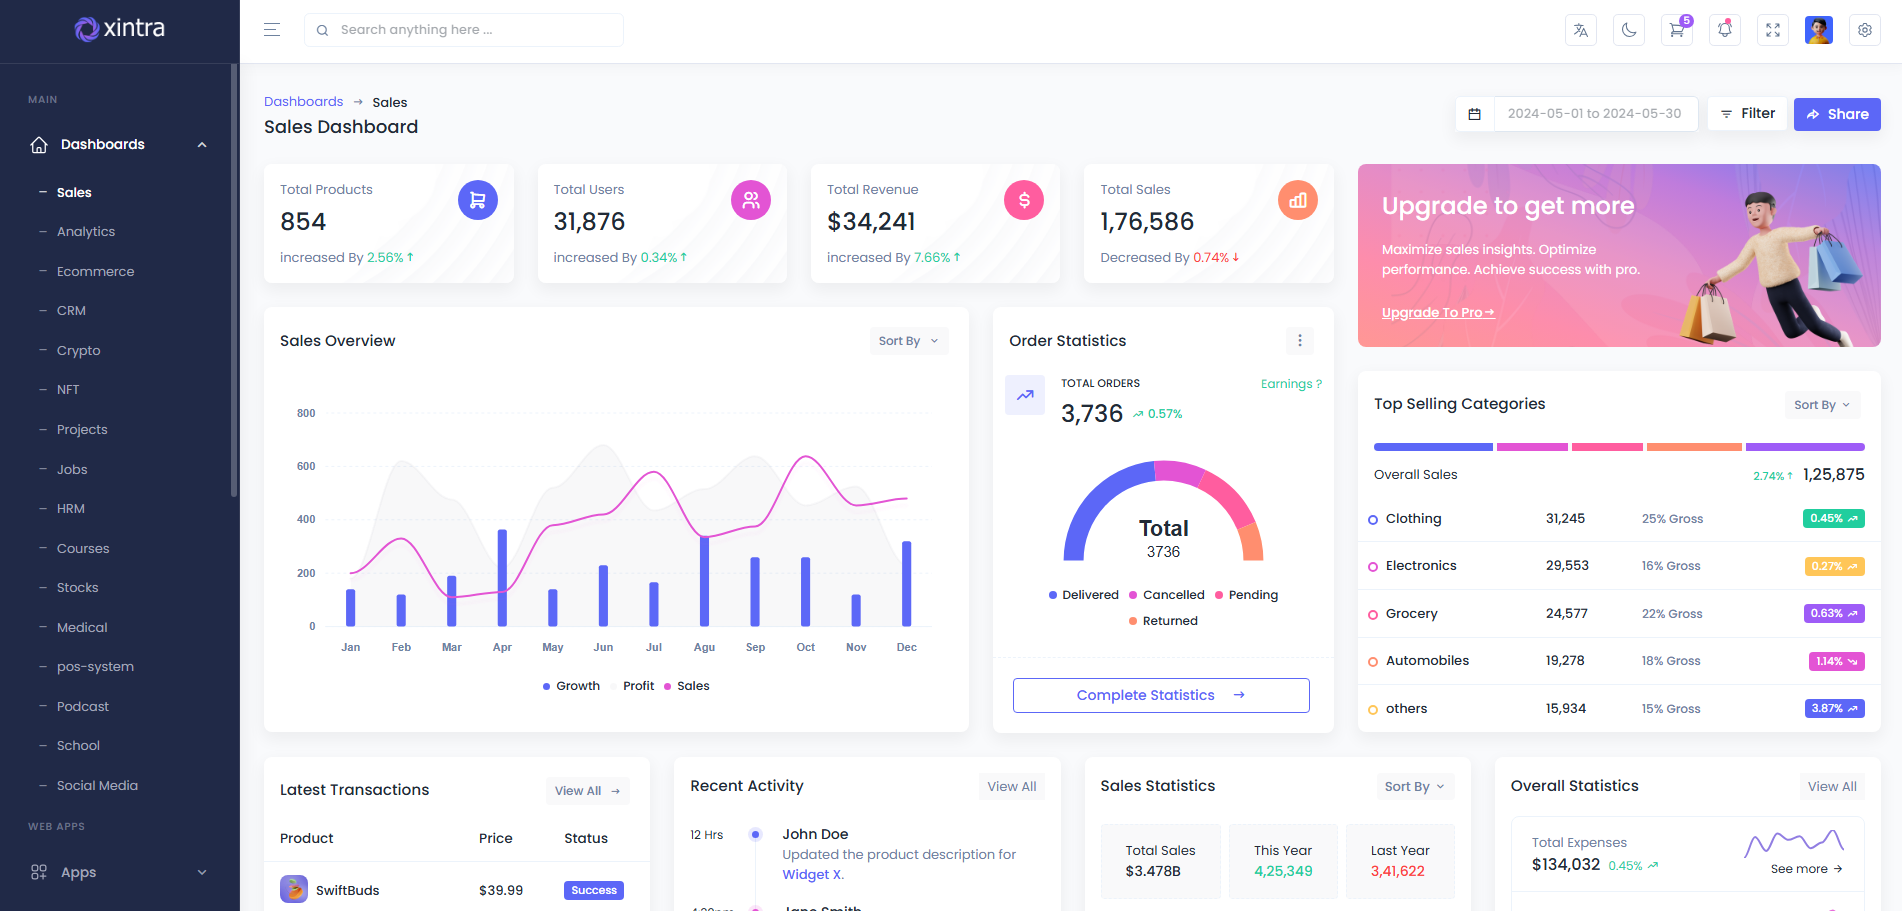Viewport: 1902px width, 911px height.
Task: Open Top Selling Categories Sort By dropdown
Action: click(x=1823, y=405)
